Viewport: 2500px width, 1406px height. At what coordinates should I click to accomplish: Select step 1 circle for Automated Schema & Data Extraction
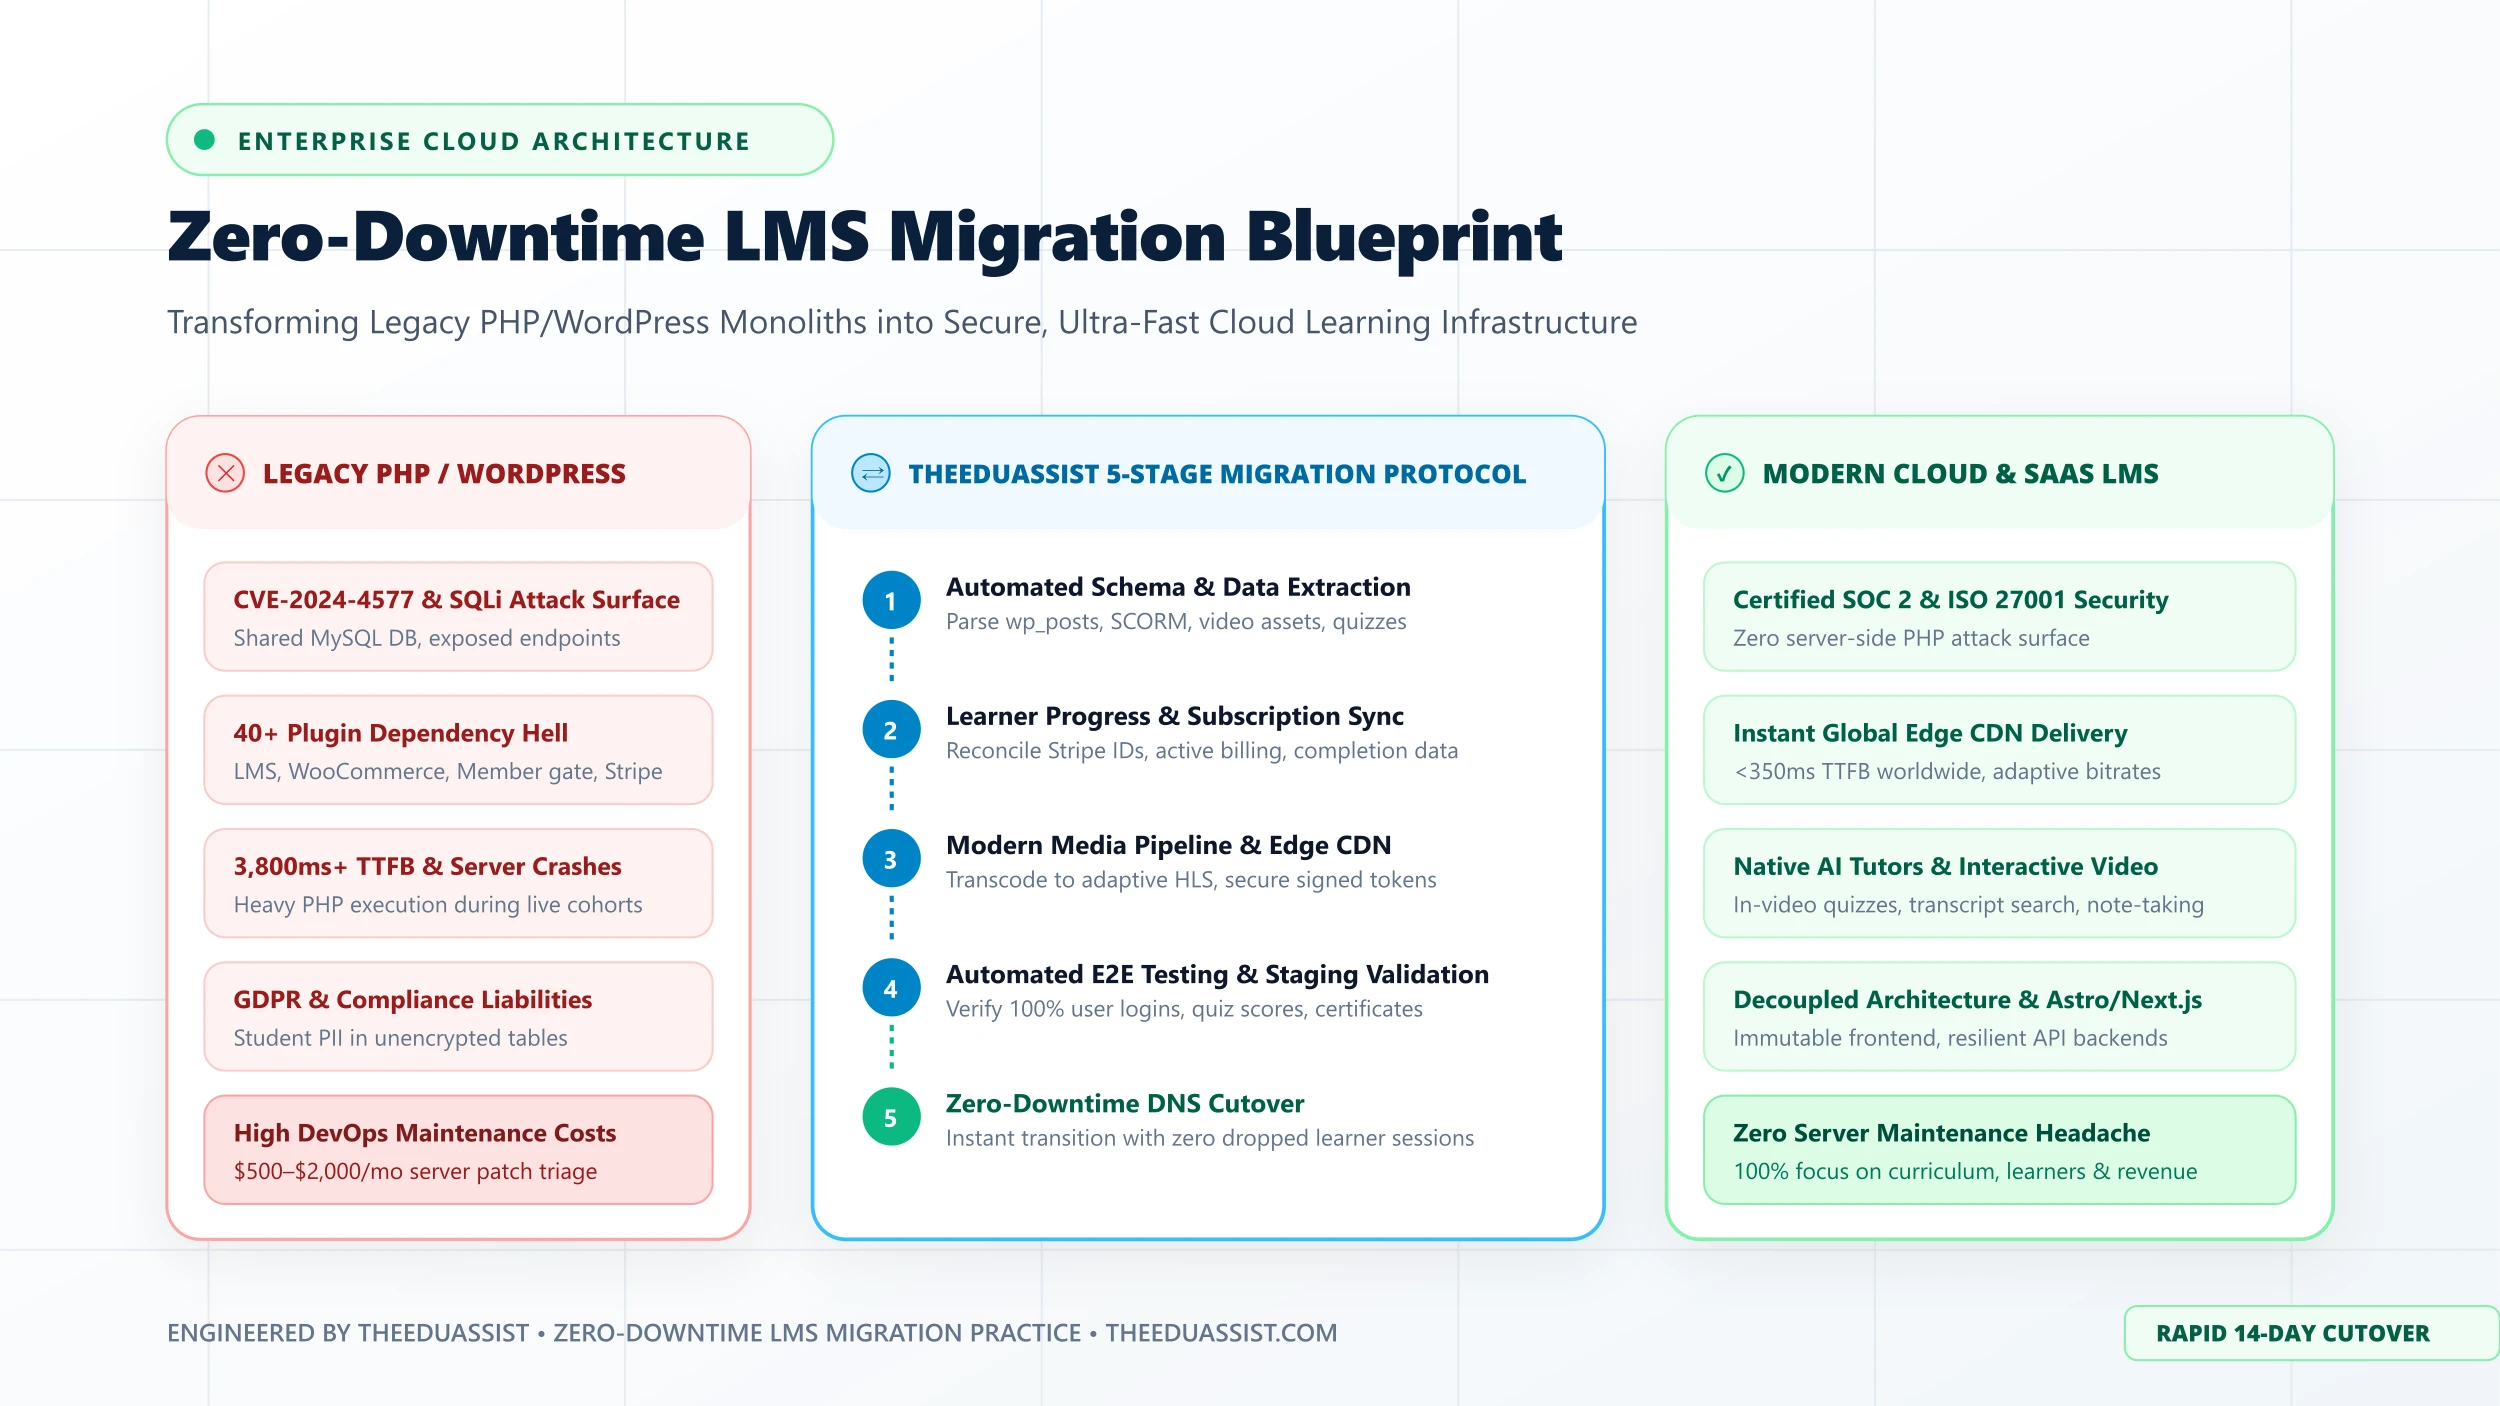[x=891, y=600]
